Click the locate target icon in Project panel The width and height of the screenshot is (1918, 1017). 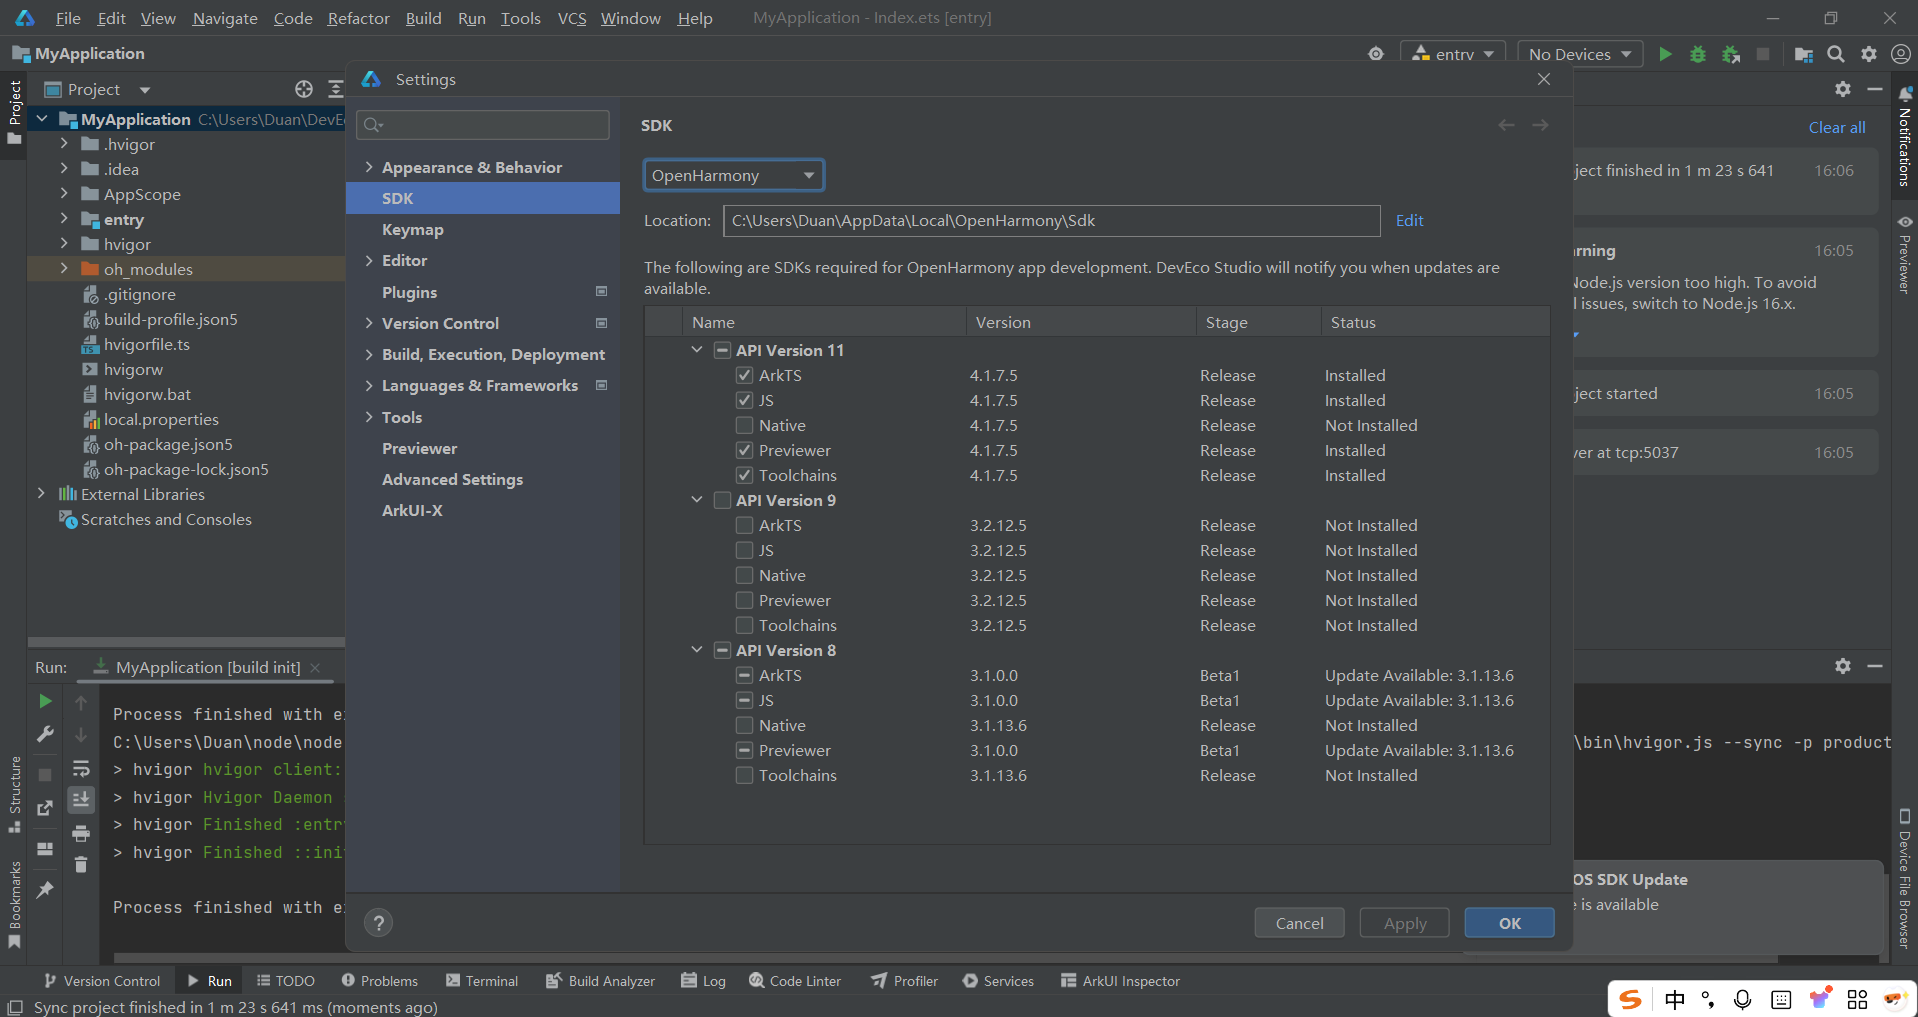tap(304, 89)
